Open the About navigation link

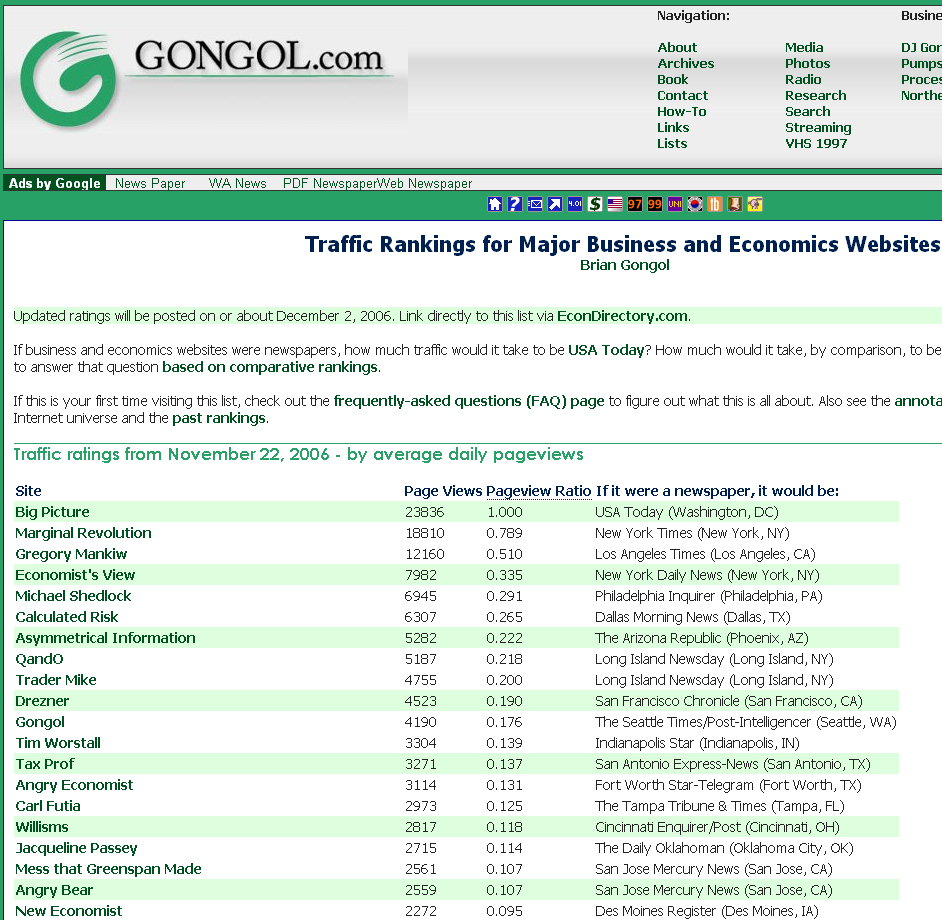[677, 47]
